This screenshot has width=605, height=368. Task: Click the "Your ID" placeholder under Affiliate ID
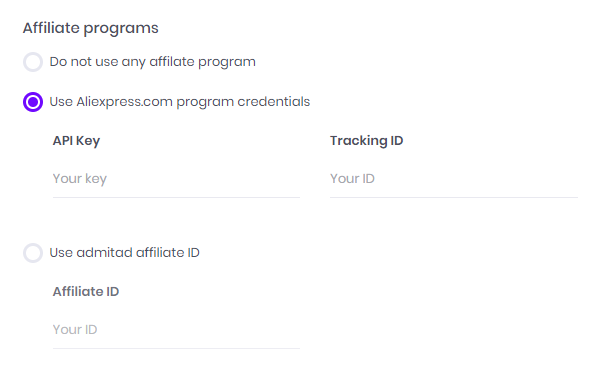[75, 329]
